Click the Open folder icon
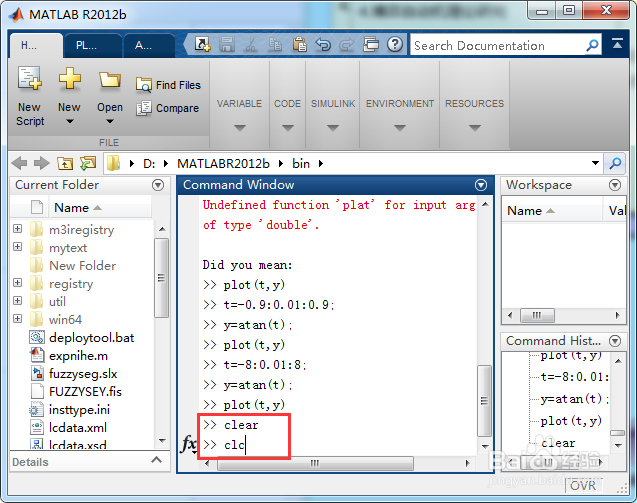 coord(110,79)
